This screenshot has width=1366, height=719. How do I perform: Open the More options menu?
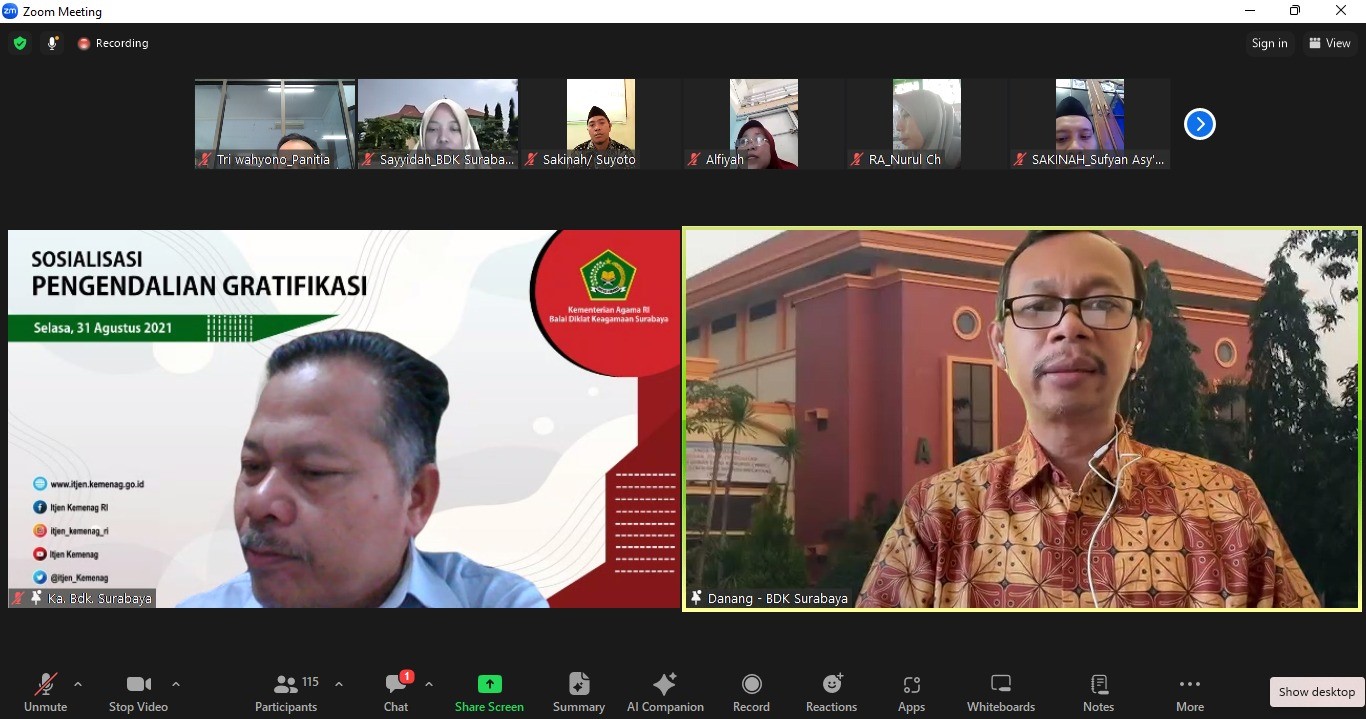click(x=1189, y=693)
